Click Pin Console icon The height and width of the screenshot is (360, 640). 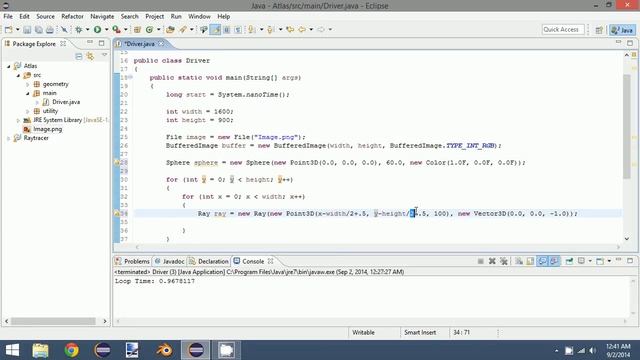click(x=569, y=261)
